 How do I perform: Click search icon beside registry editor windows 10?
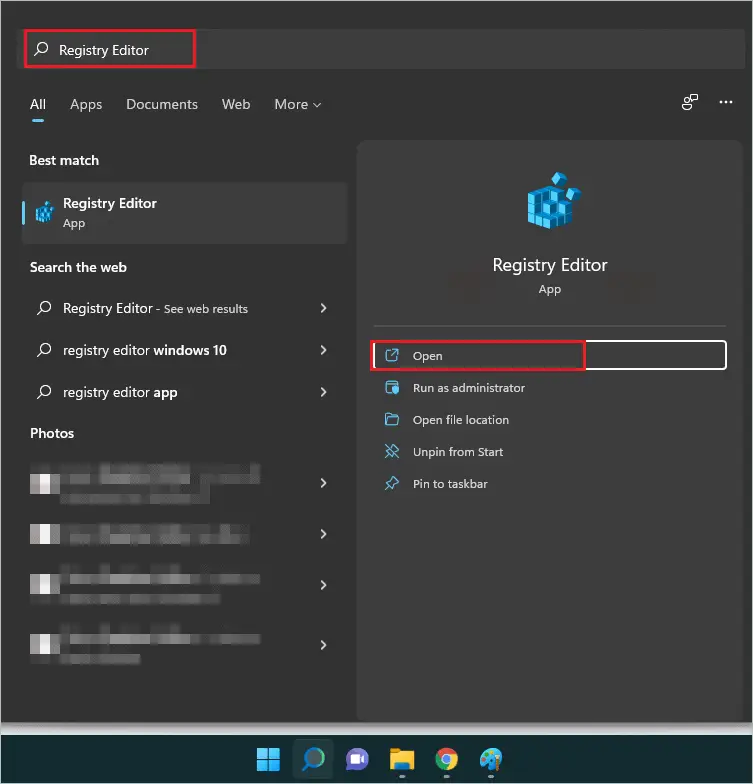(44, 350)
